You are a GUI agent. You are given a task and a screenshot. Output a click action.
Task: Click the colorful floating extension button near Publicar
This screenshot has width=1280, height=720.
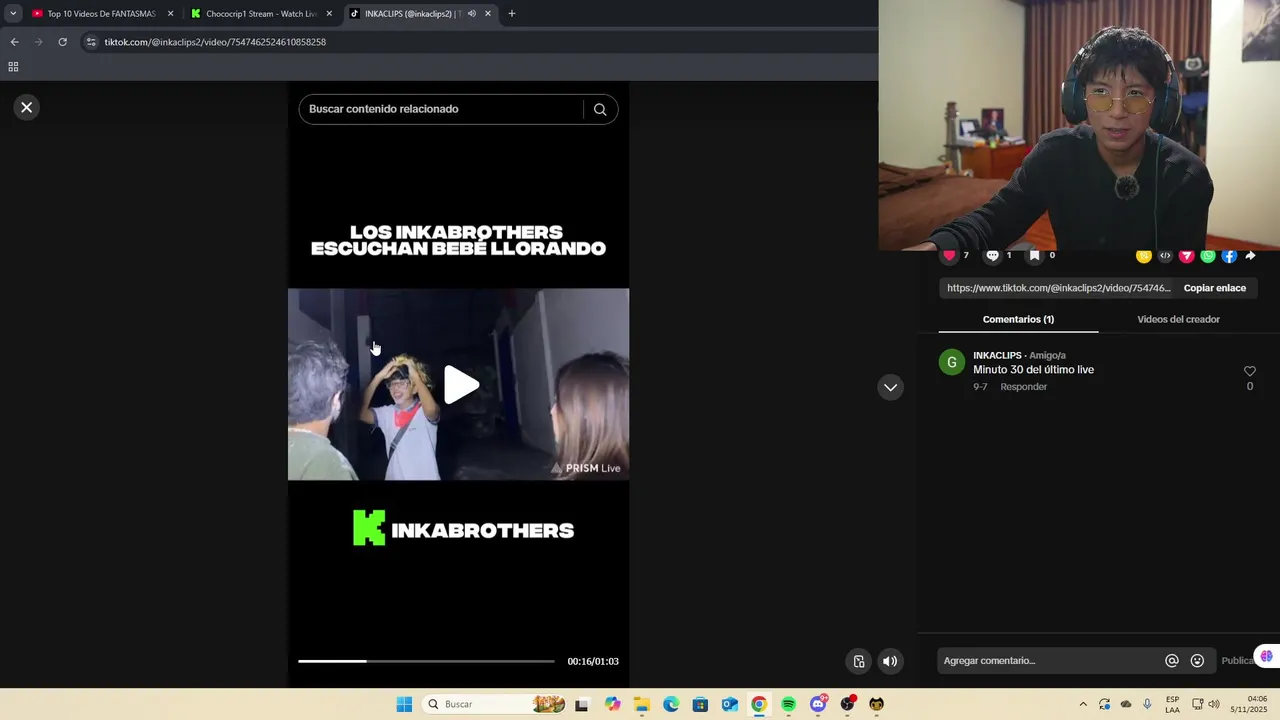1266,657
